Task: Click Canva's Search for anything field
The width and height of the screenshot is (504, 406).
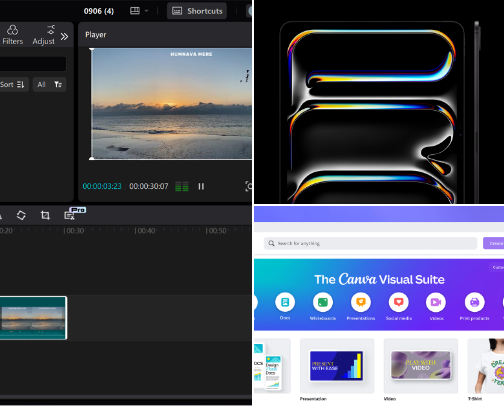Action: pos(370,243)
